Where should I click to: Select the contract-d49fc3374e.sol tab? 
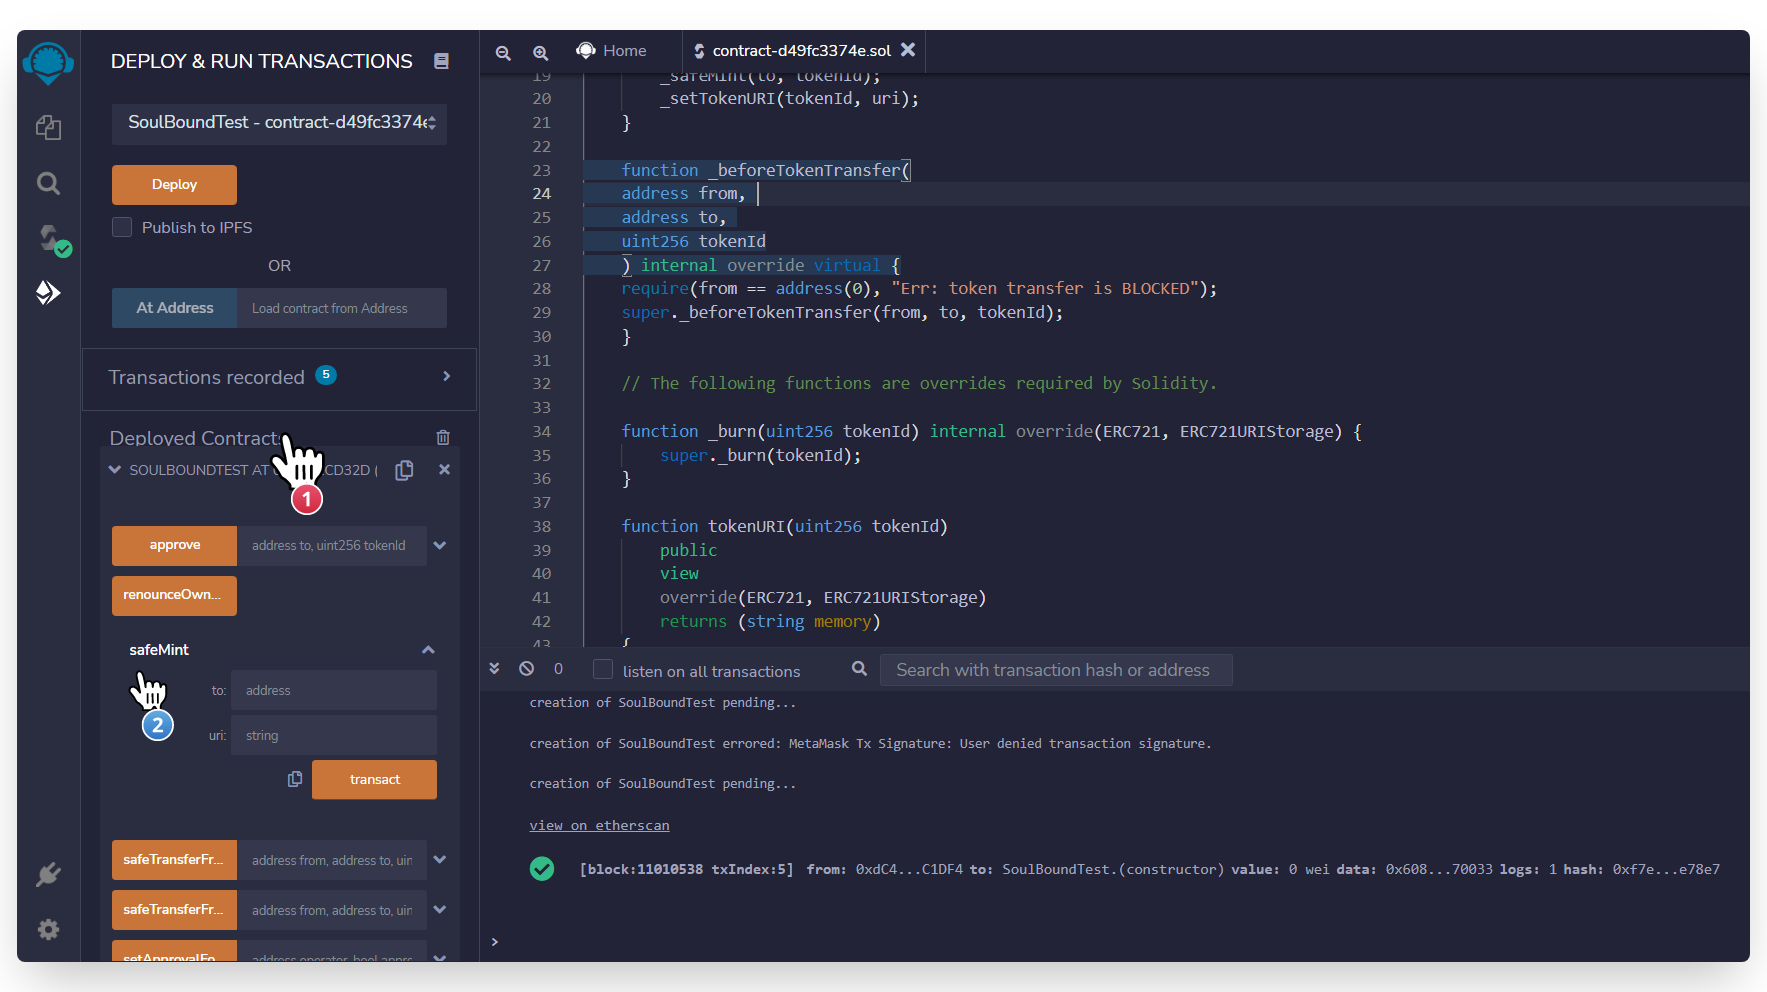point(800,51)
